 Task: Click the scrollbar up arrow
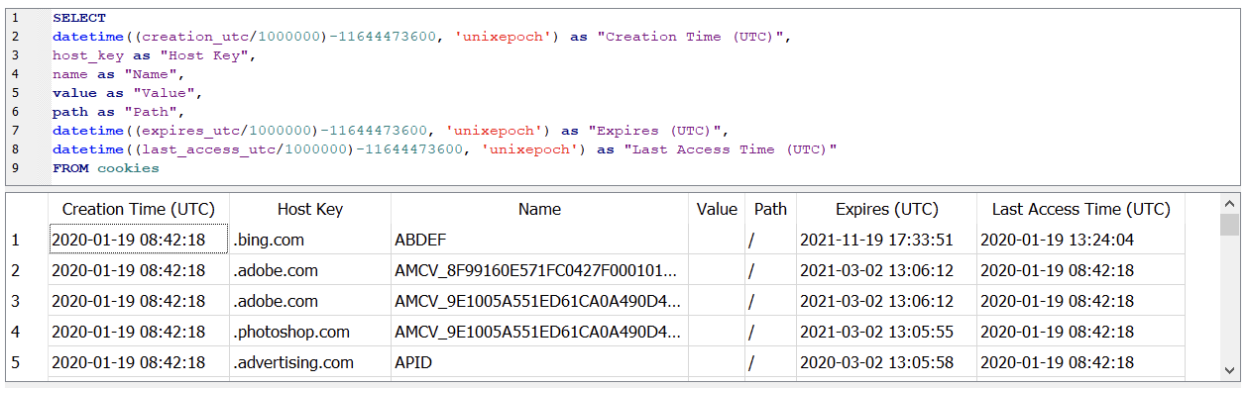(x=1230, y=203)
